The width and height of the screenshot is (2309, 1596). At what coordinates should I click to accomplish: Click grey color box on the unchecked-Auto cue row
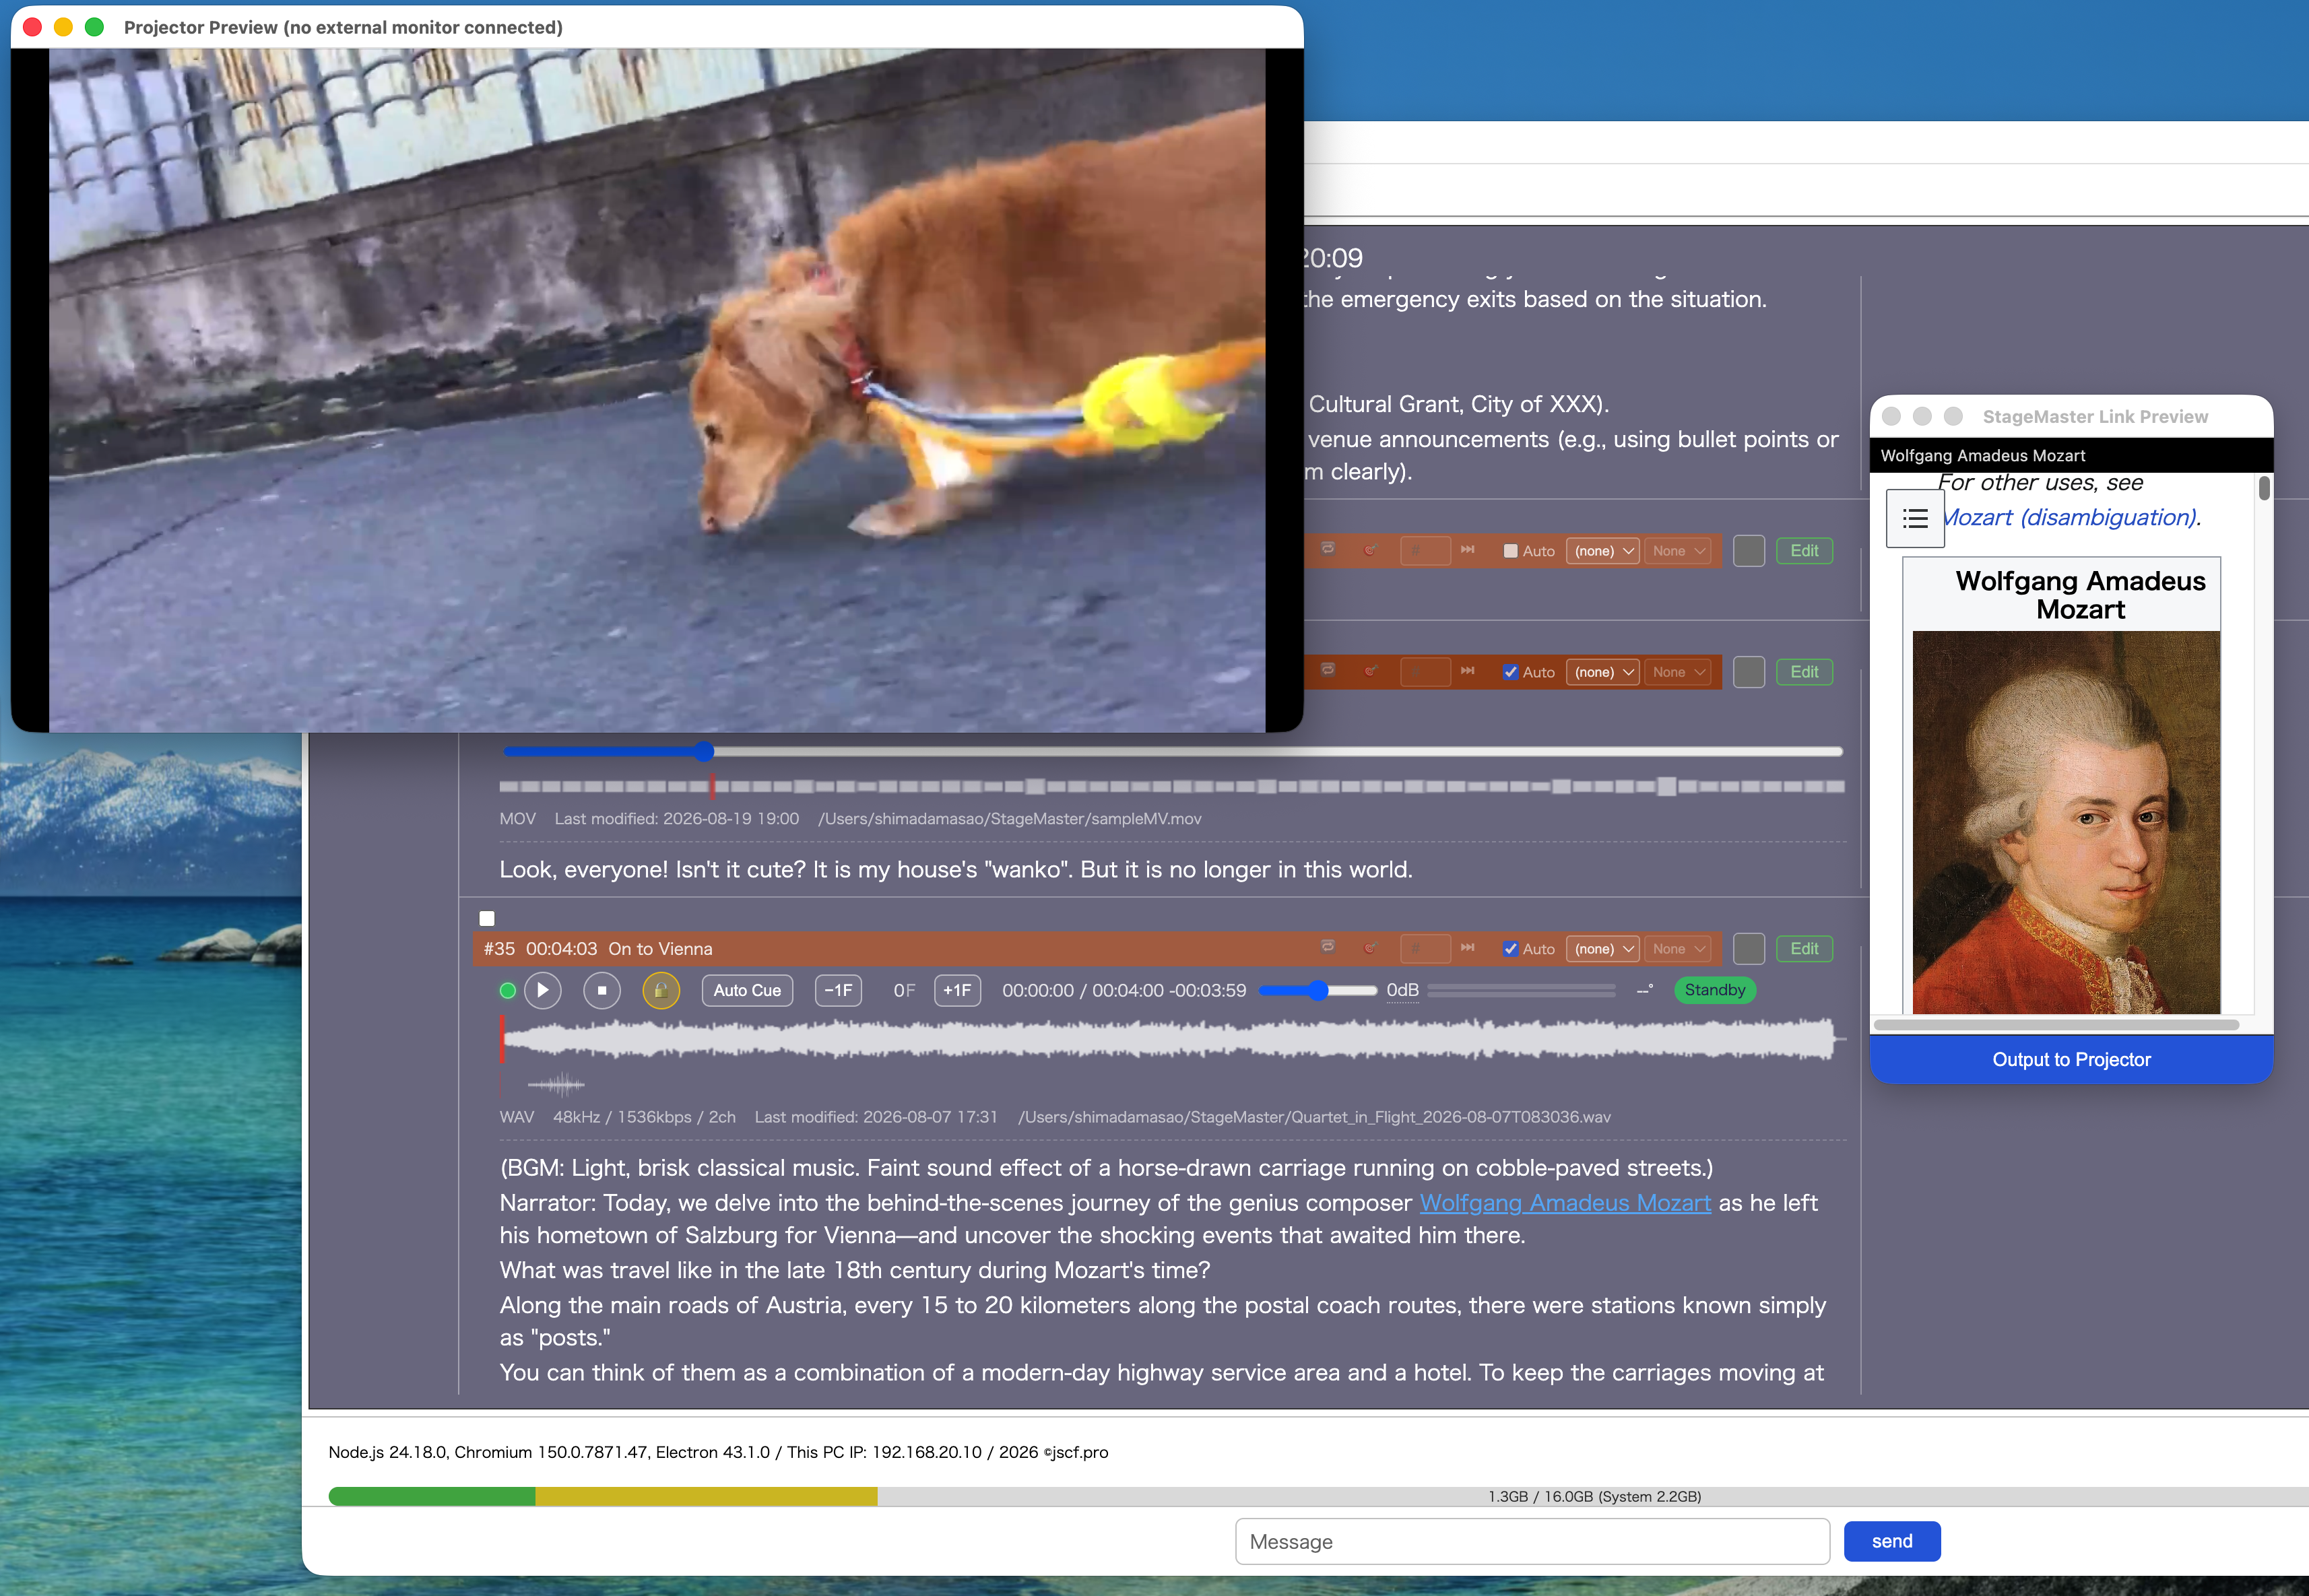1748,551
